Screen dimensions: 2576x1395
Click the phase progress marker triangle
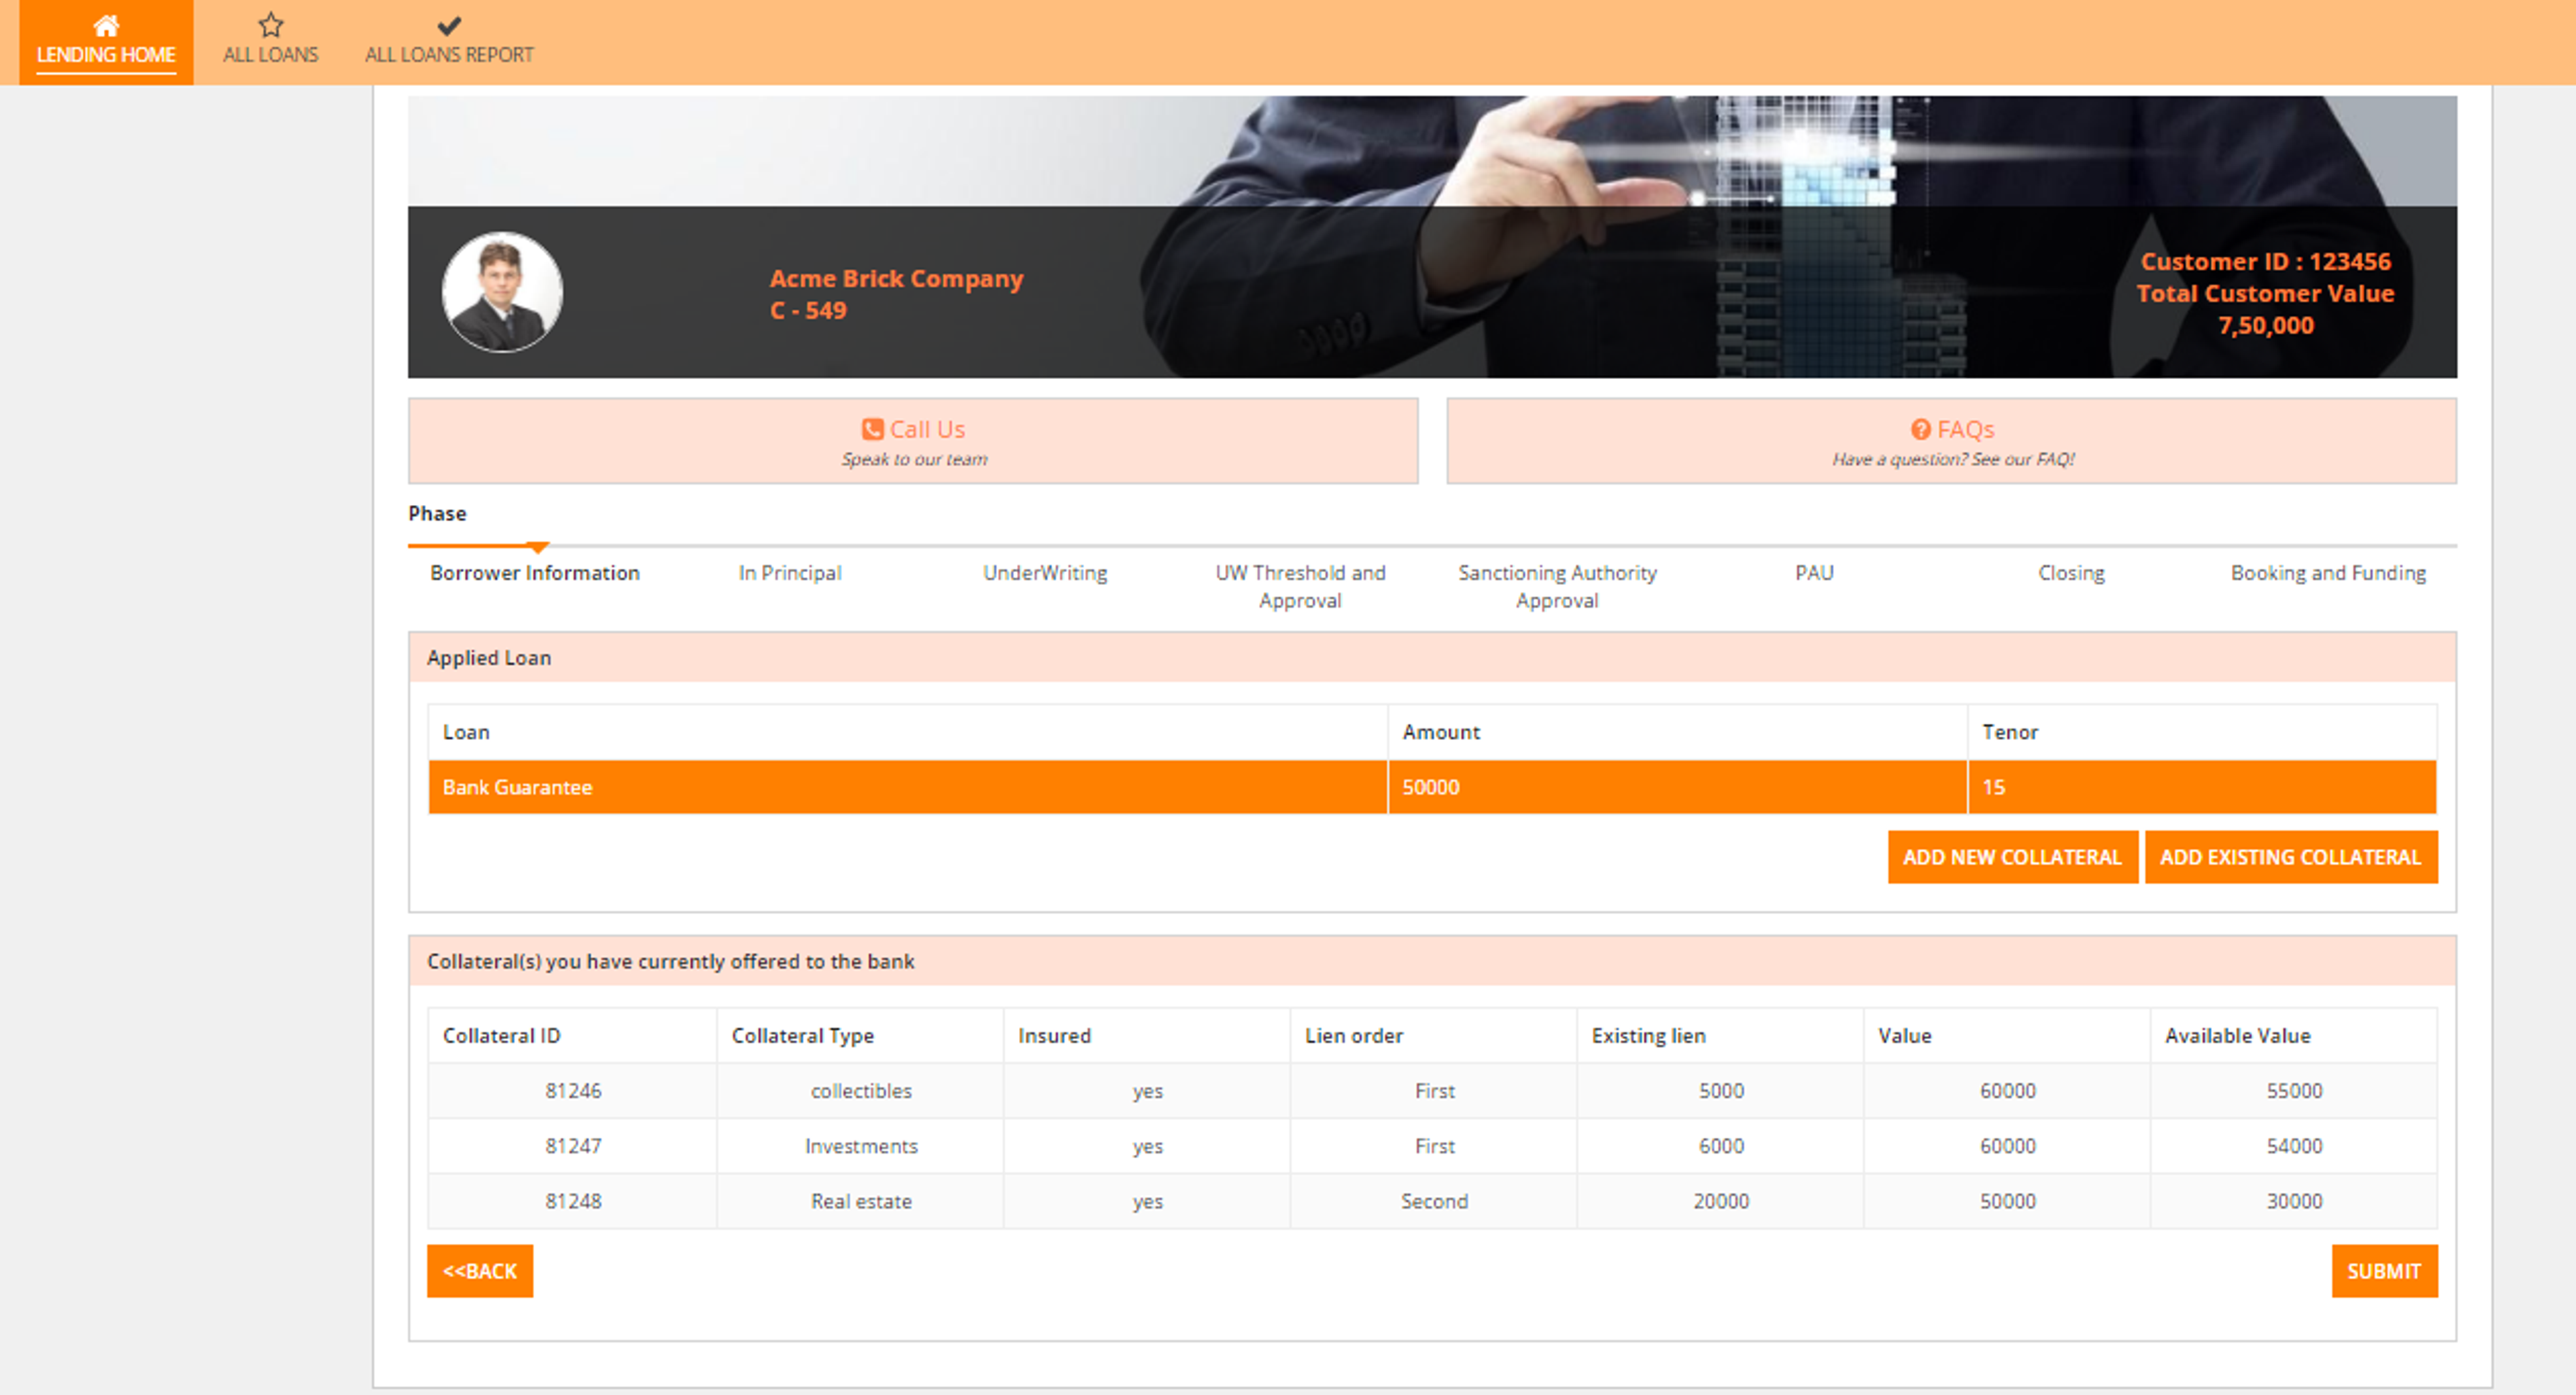538,547
